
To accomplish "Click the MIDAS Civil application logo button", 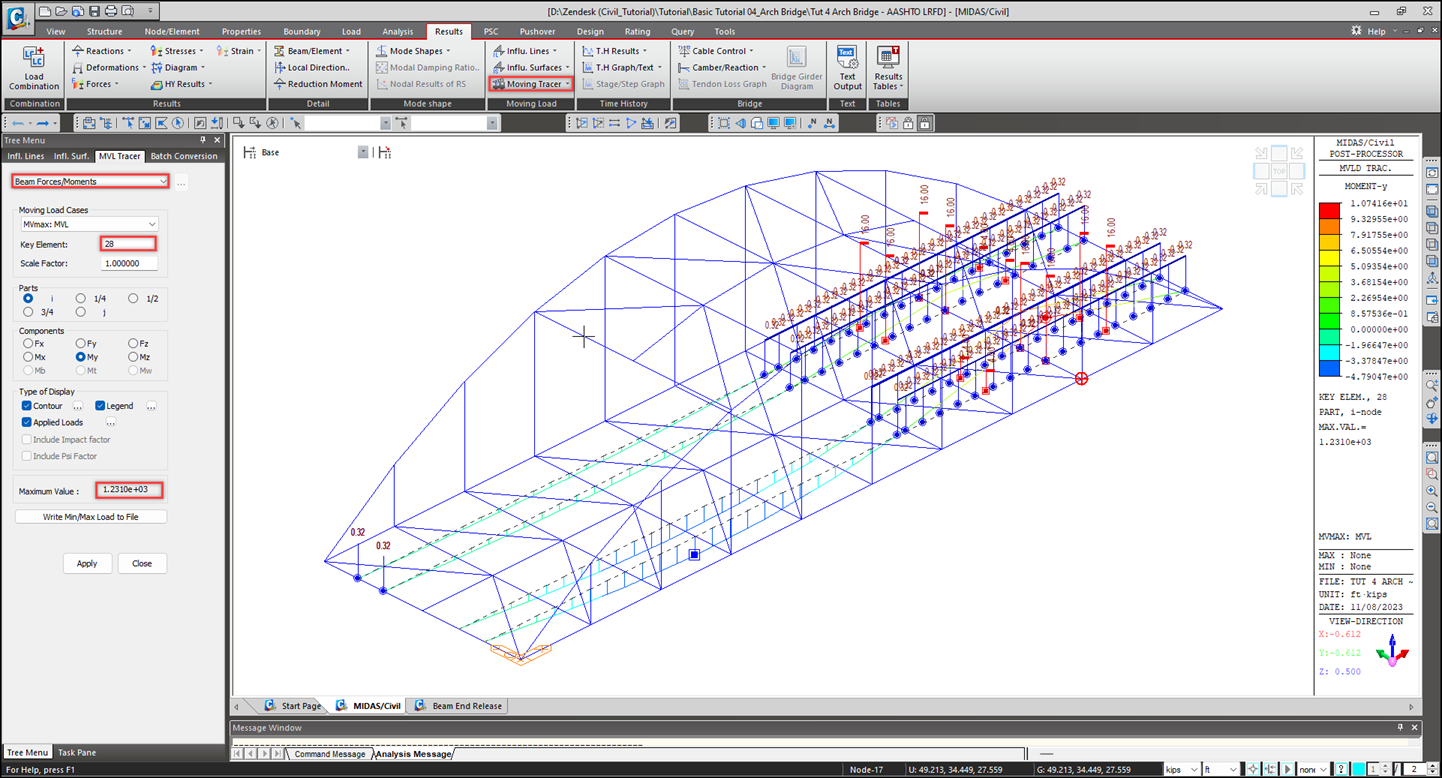I will tap(16, 17).
